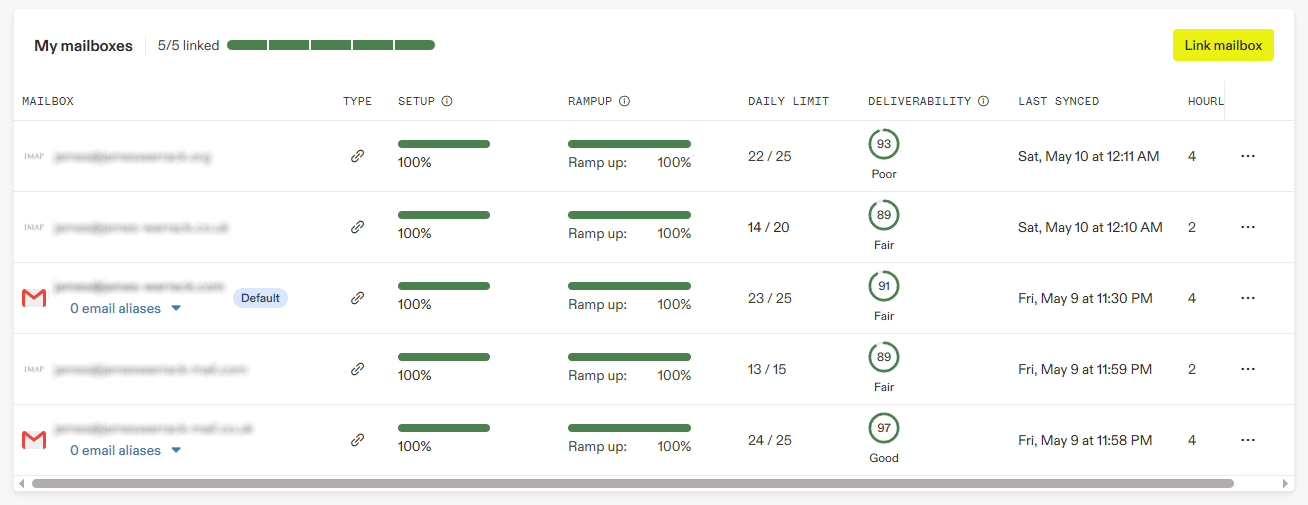1308x505 pixels.
Task: Click the 89 deliverability circle in the 13 / 15 row
Action: pos(884,357)
